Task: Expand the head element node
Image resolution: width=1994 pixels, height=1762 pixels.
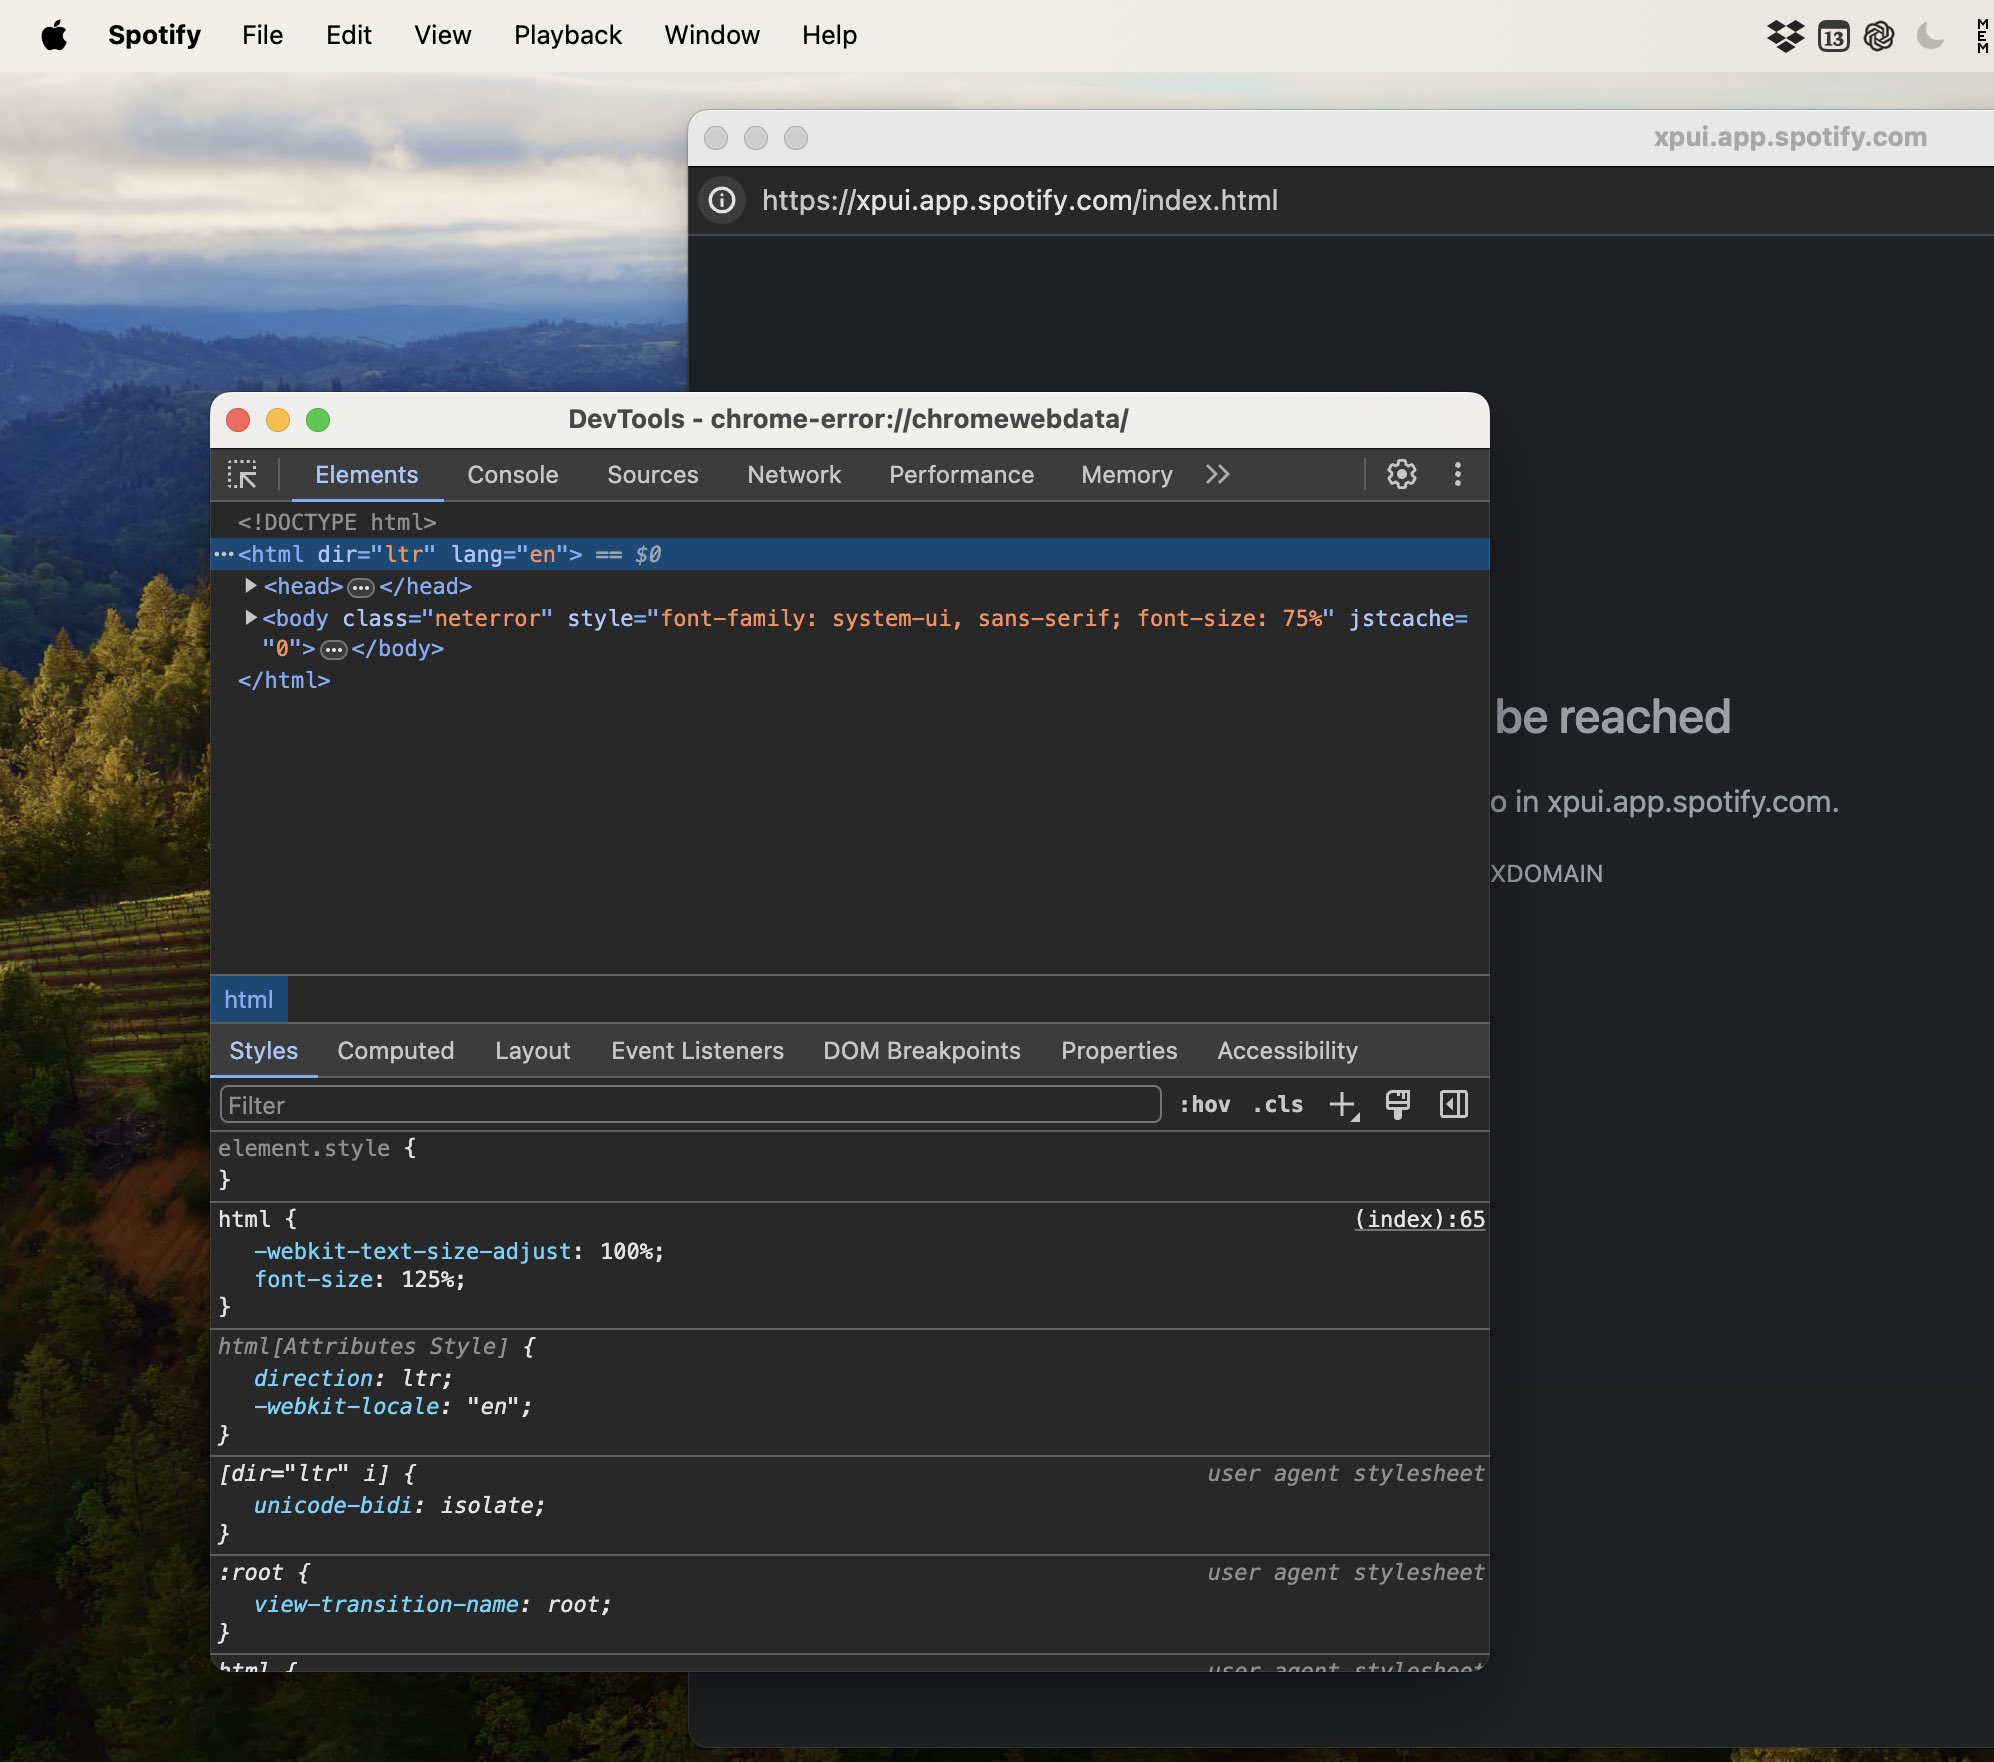Action: coord(251,586)
